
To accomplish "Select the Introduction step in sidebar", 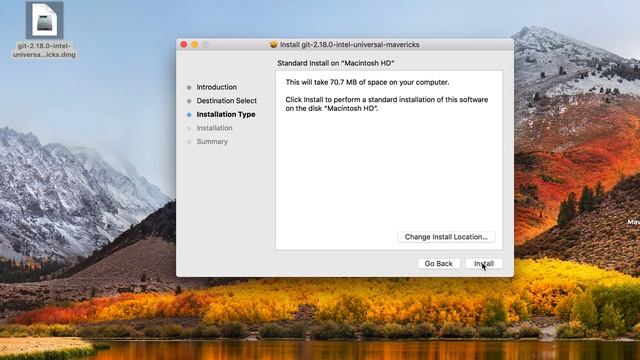I will pos(216,87).
